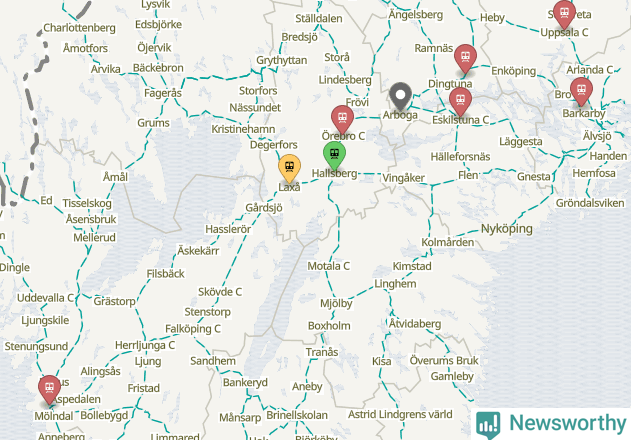631x440 pixels.
Task: Select the Uddevalla C station label
Action: point(45,298)
